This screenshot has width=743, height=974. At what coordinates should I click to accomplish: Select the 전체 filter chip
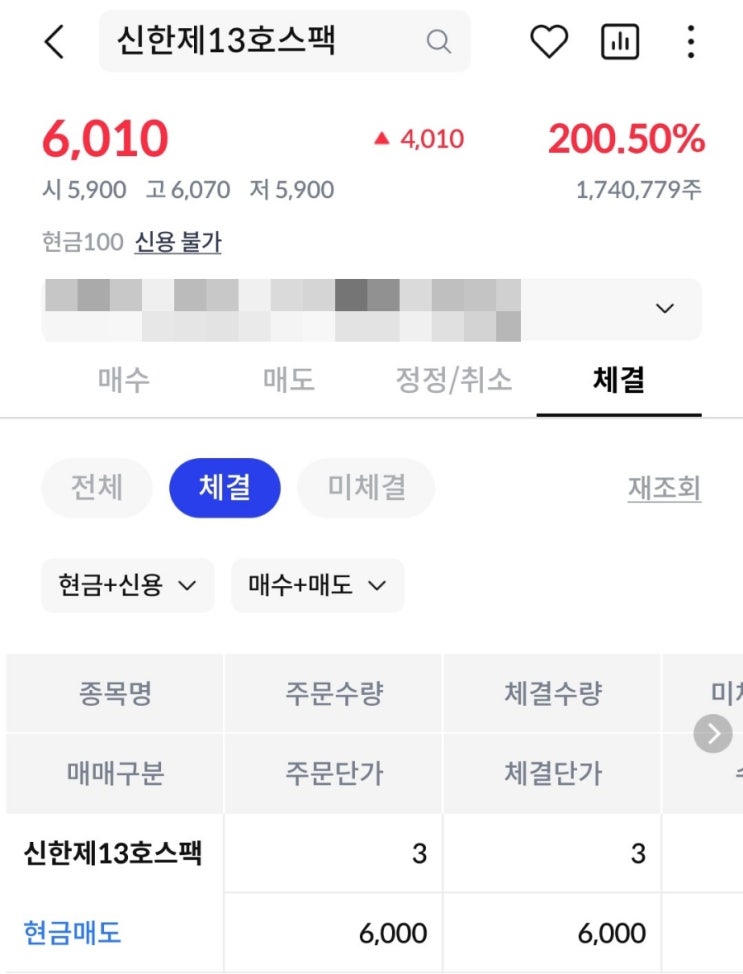click(x=97, y=488)
